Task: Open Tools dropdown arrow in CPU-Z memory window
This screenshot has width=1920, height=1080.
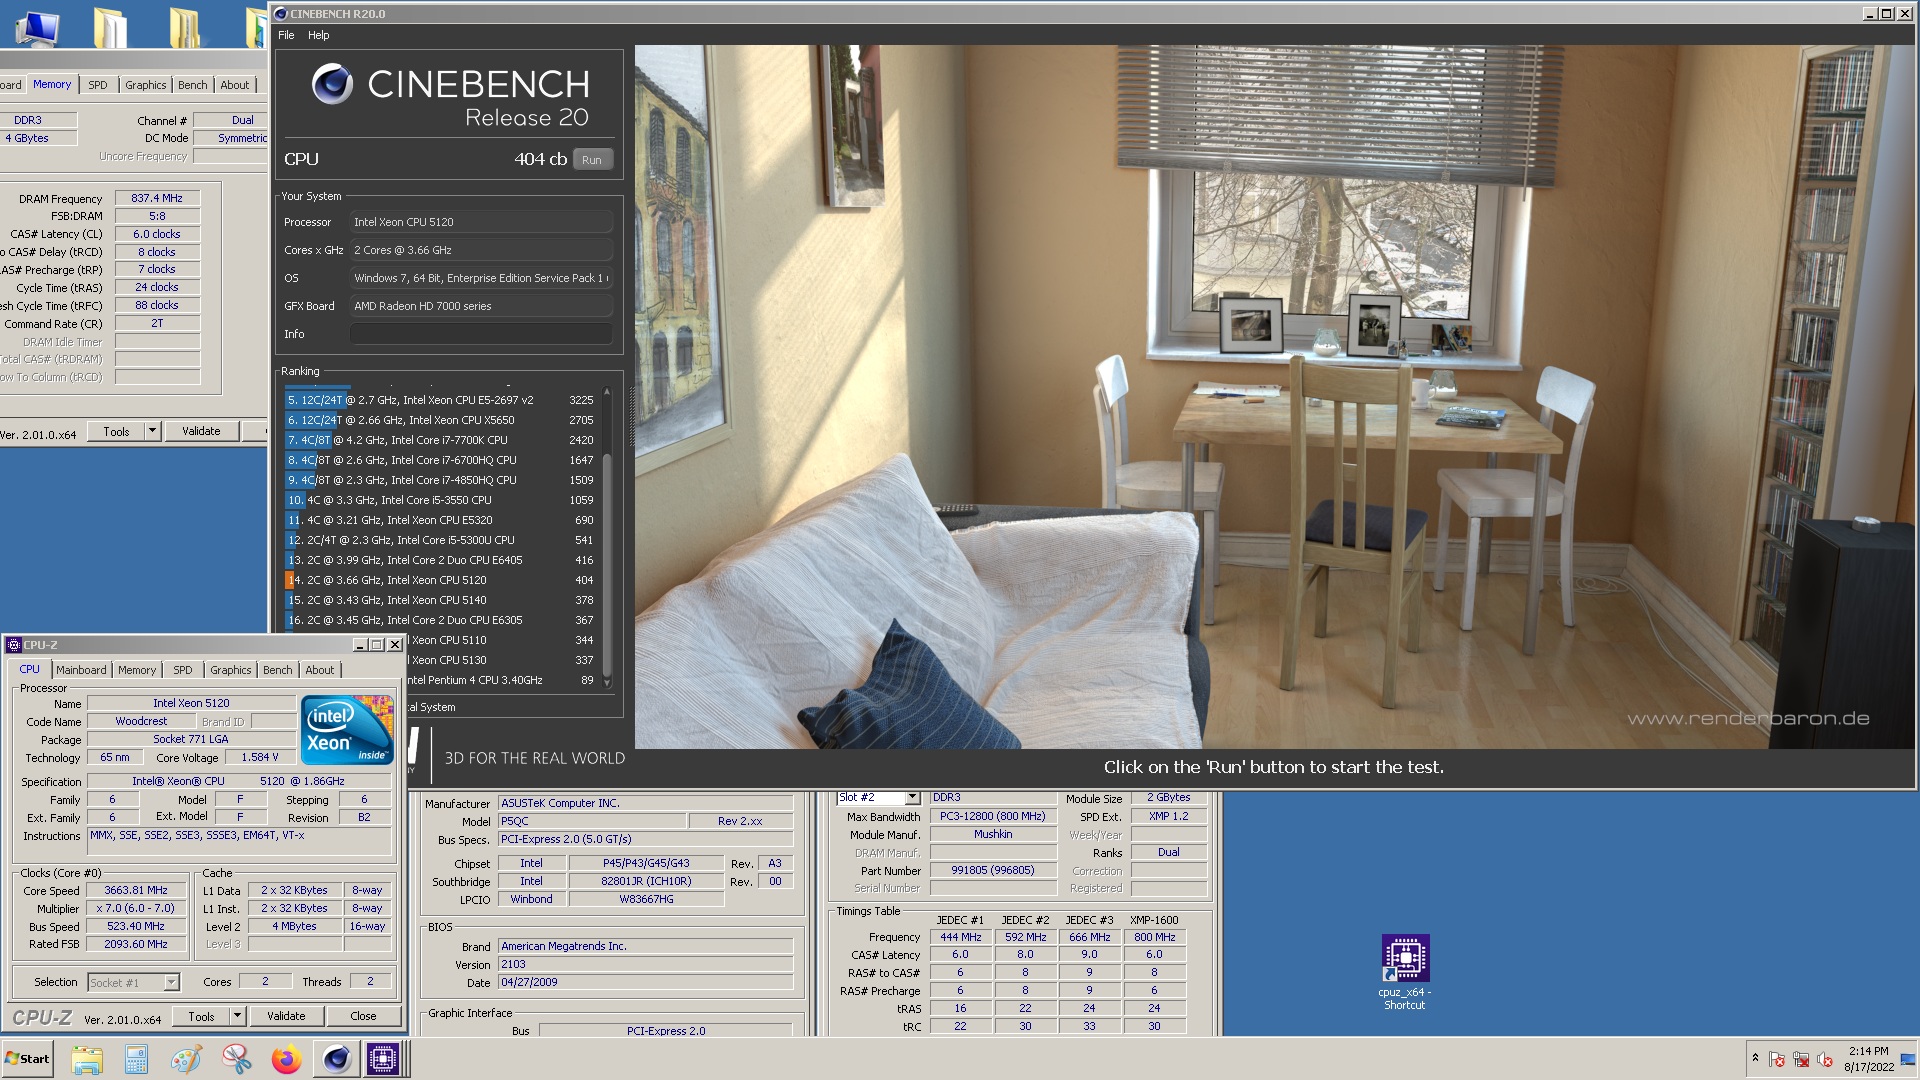Action: click(x=152, y=431)
